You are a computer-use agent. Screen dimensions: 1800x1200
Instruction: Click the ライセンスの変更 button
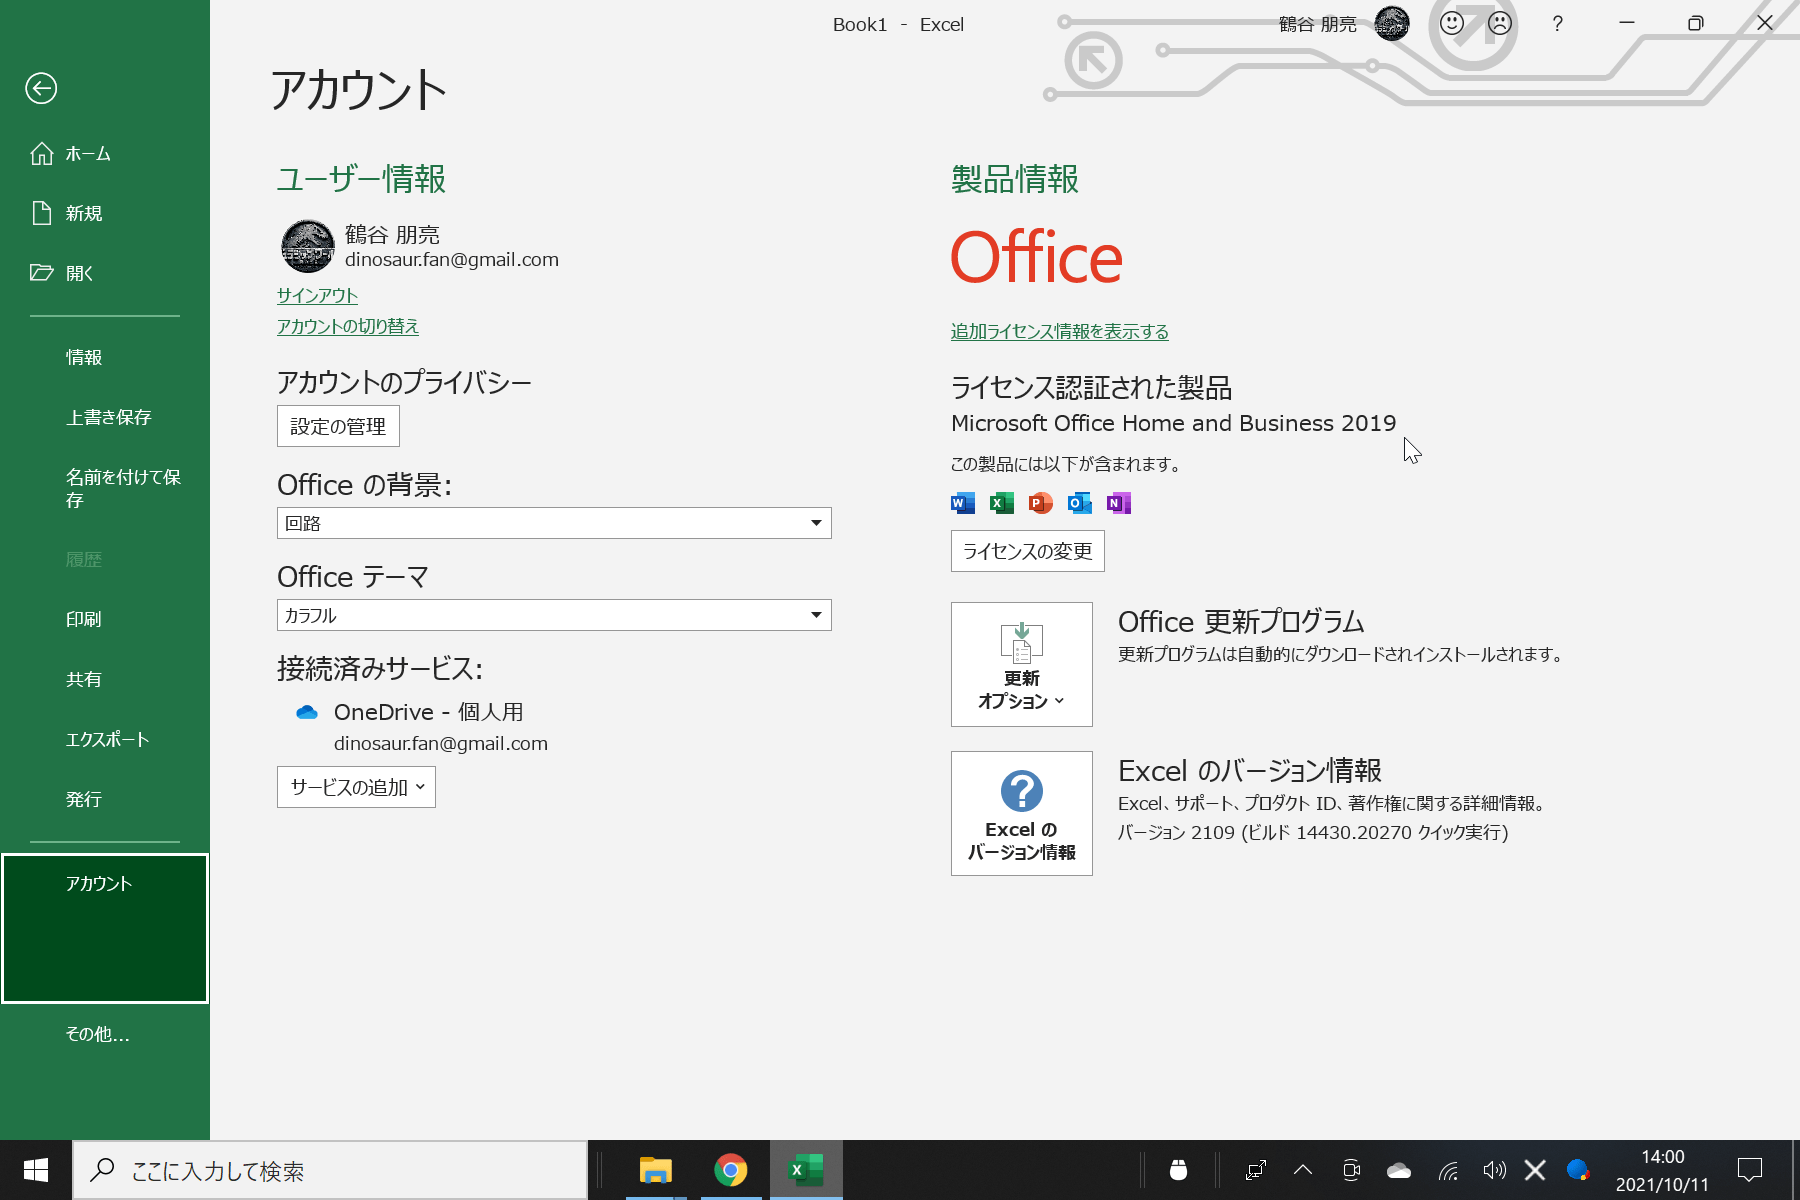(1028, 551)
